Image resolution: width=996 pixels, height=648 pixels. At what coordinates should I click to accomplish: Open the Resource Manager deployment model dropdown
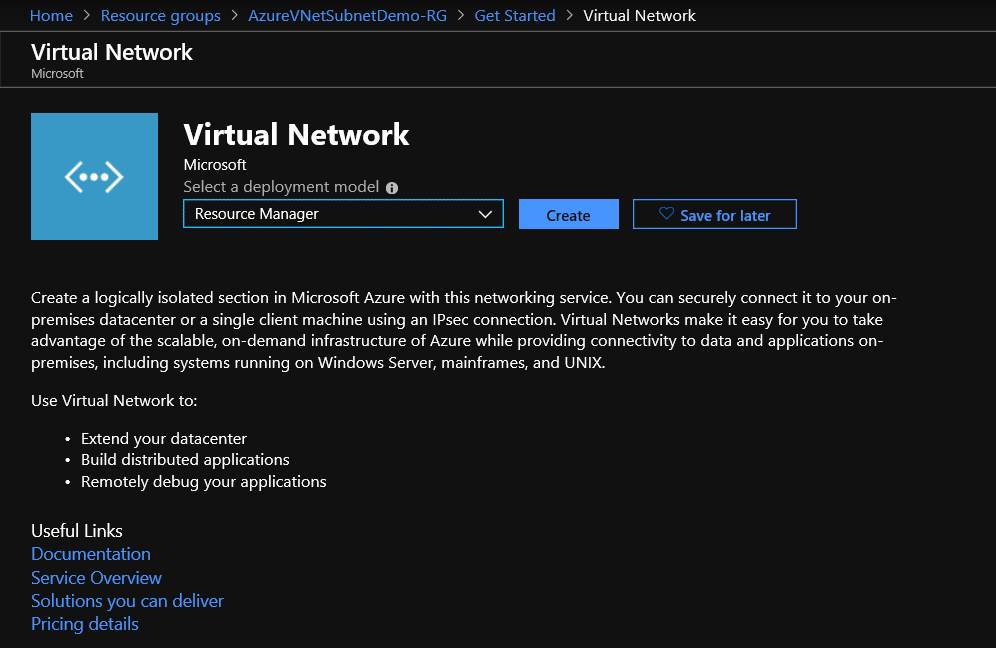343,213
